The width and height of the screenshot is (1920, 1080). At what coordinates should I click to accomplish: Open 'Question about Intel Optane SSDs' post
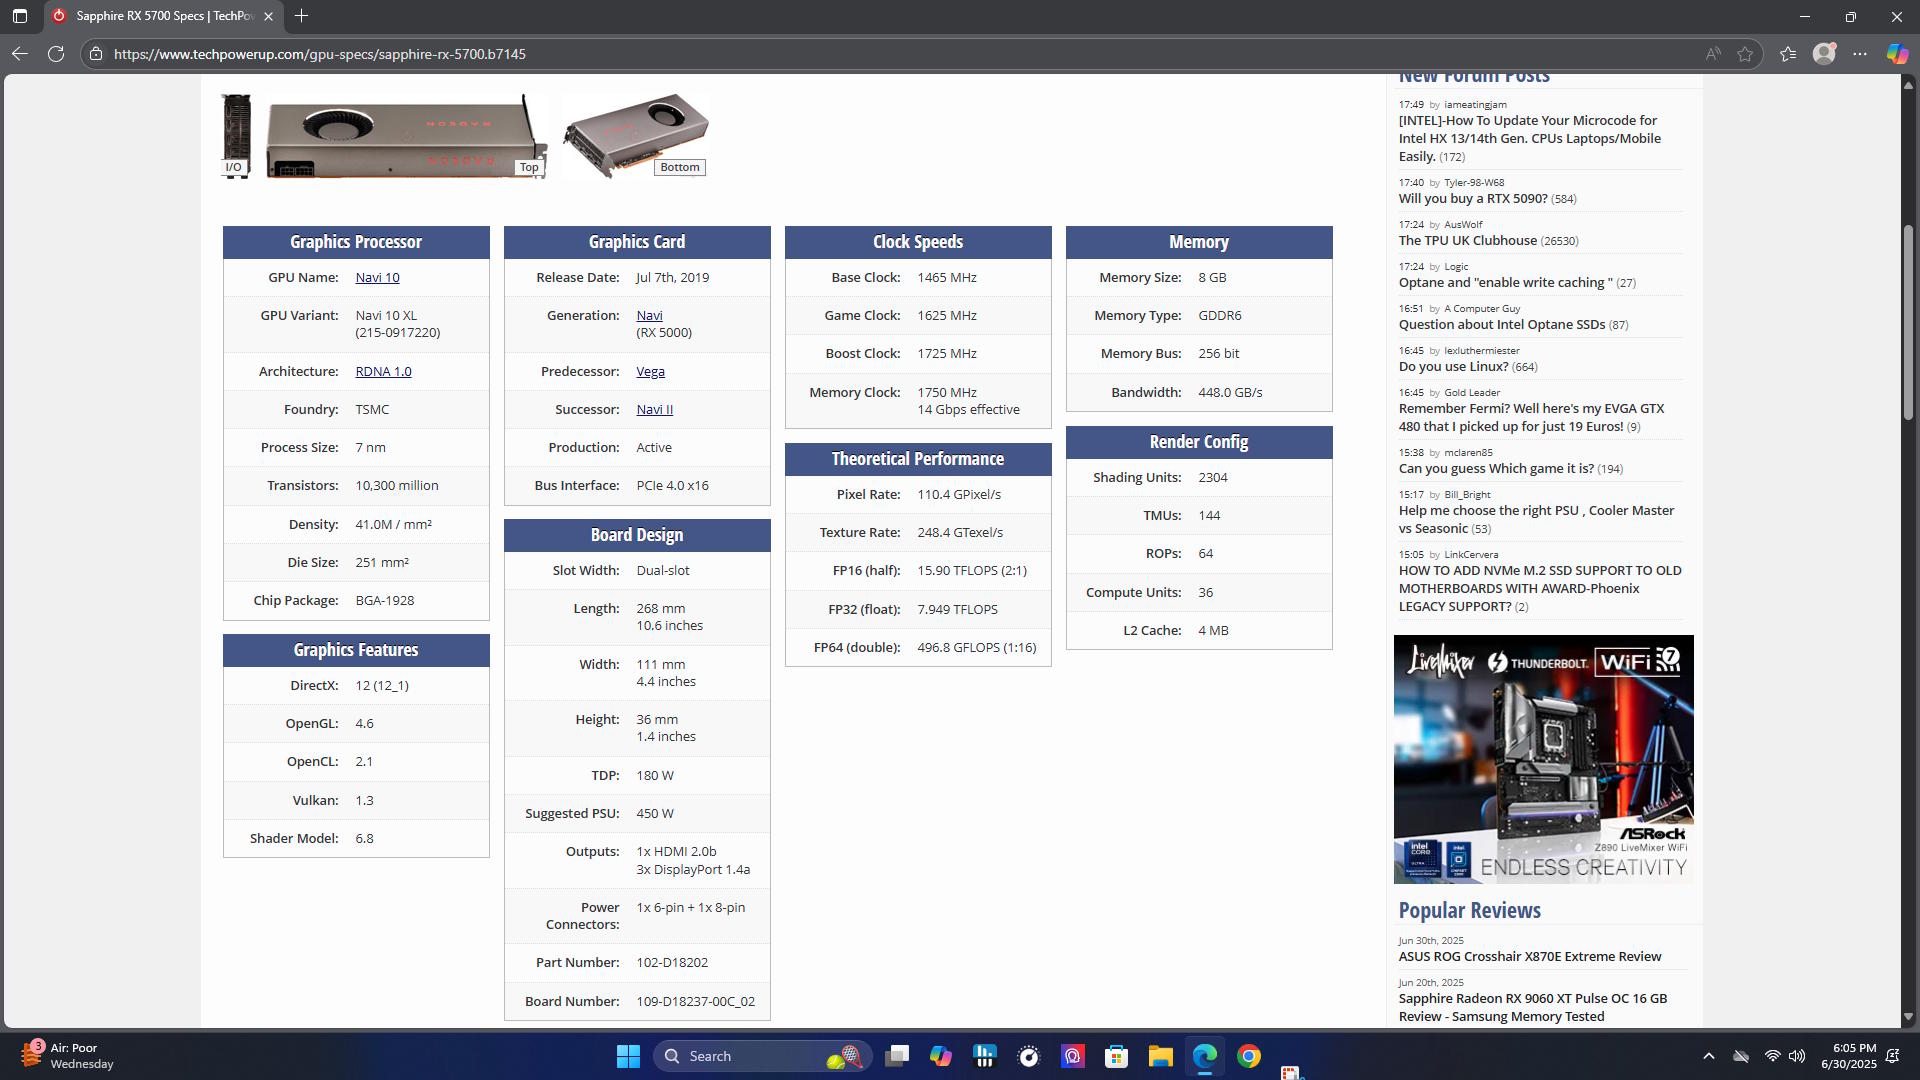tap(1501, 325)
